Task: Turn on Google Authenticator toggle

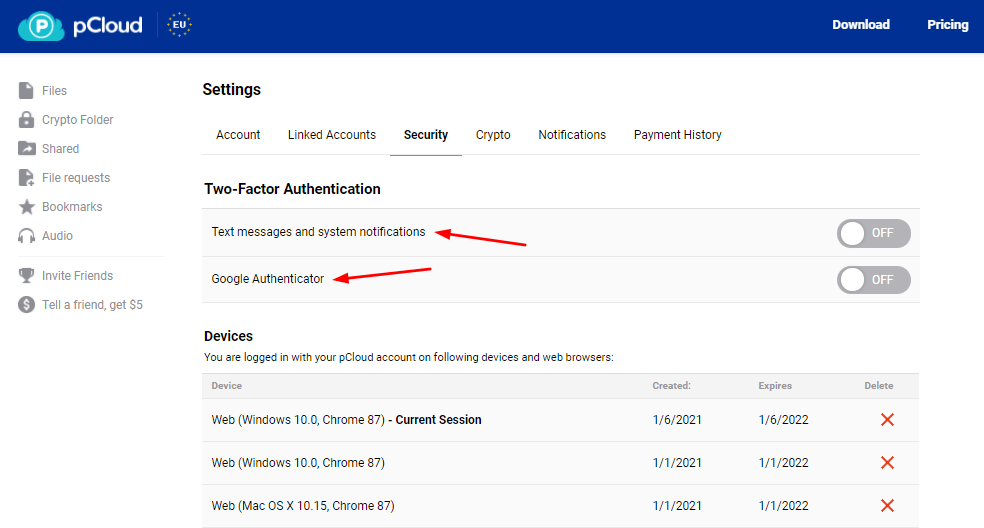Action: 873,280
